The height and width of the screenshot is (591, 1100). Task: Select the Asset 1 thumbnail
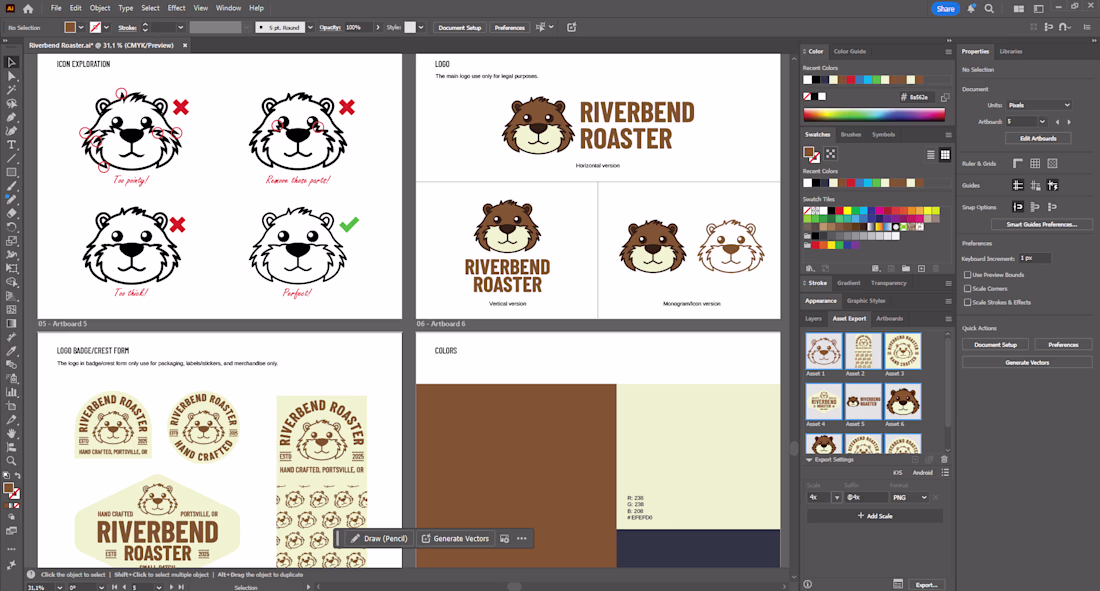(x=823, y=351)
